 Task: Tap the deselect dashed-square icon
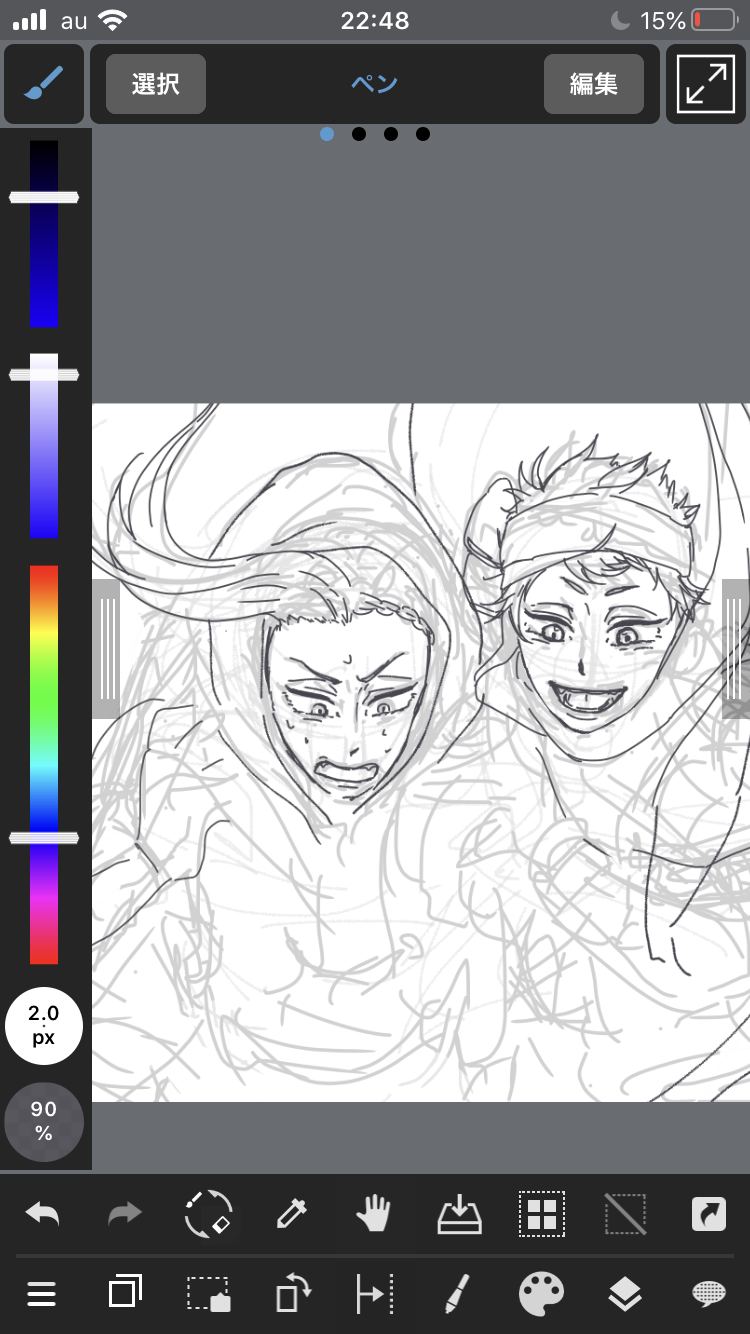pos(625,1215)
